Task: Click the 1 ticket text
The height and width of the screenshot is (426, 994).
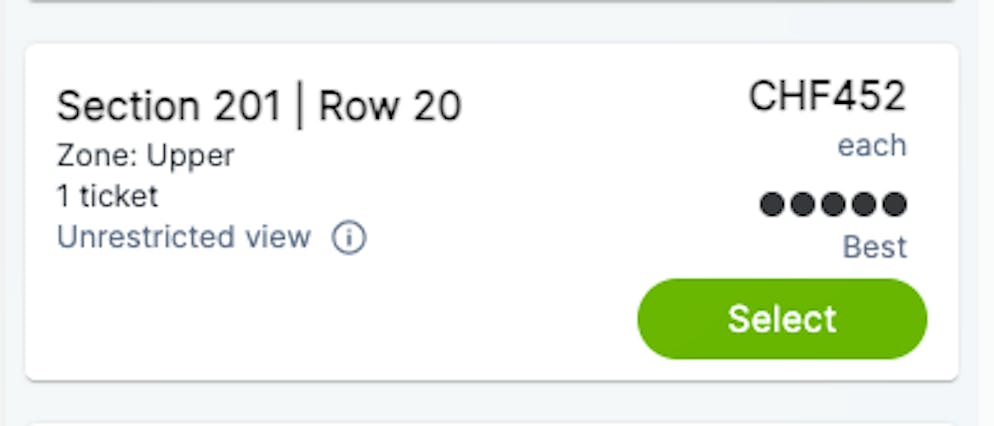Action: [108, 197]
